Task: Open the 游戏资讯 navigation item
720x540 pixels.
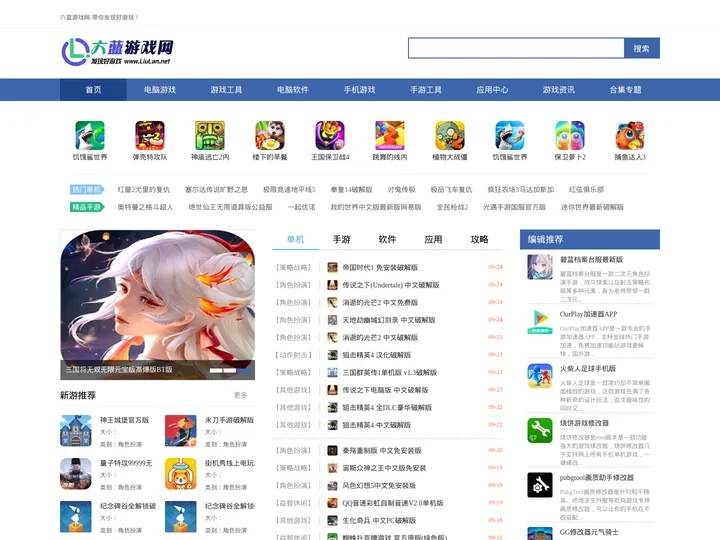Action: [559, 90]
